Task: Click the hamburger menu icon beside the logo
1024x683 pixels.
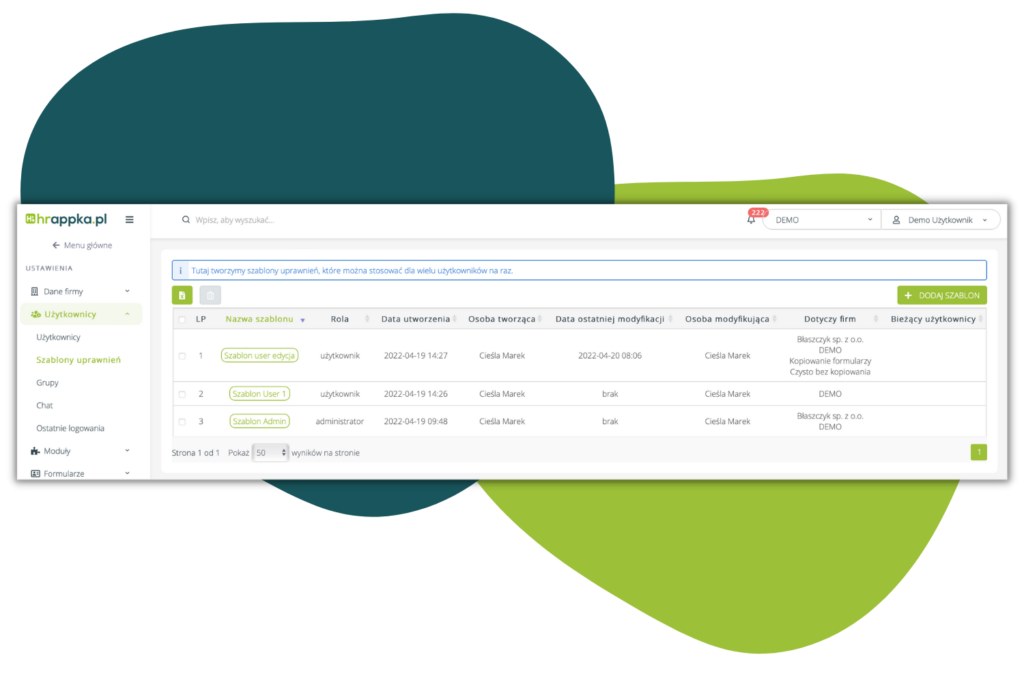Action: point(129,220)
